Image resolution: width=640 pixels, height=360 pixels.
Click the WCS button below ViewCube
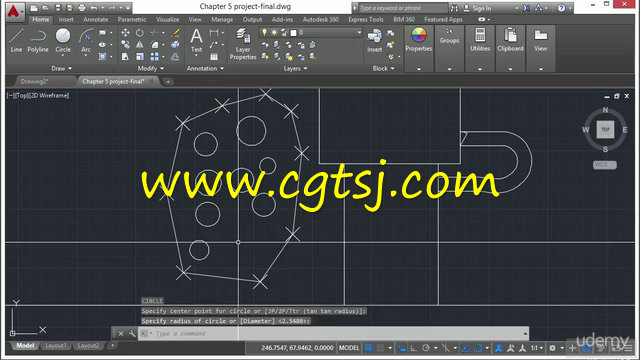pyautogui.click(x=604, y=165)
